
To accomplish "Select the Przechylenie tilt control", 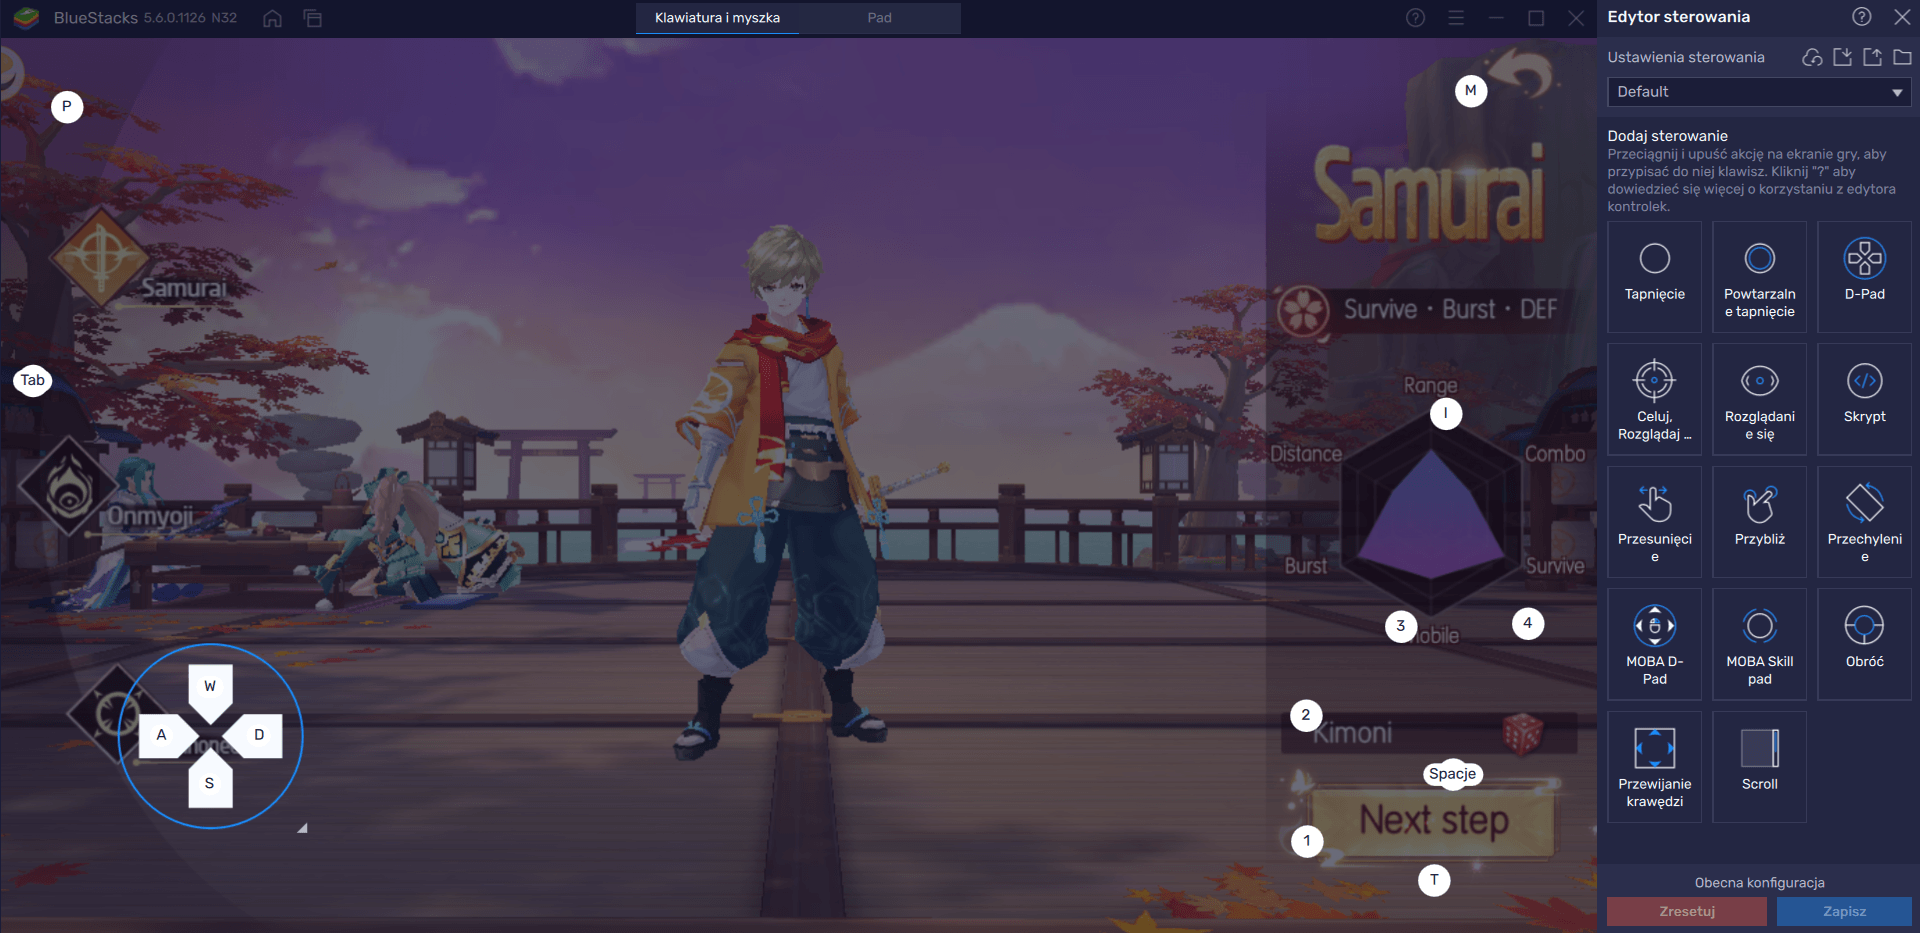I will [1864, 522].
